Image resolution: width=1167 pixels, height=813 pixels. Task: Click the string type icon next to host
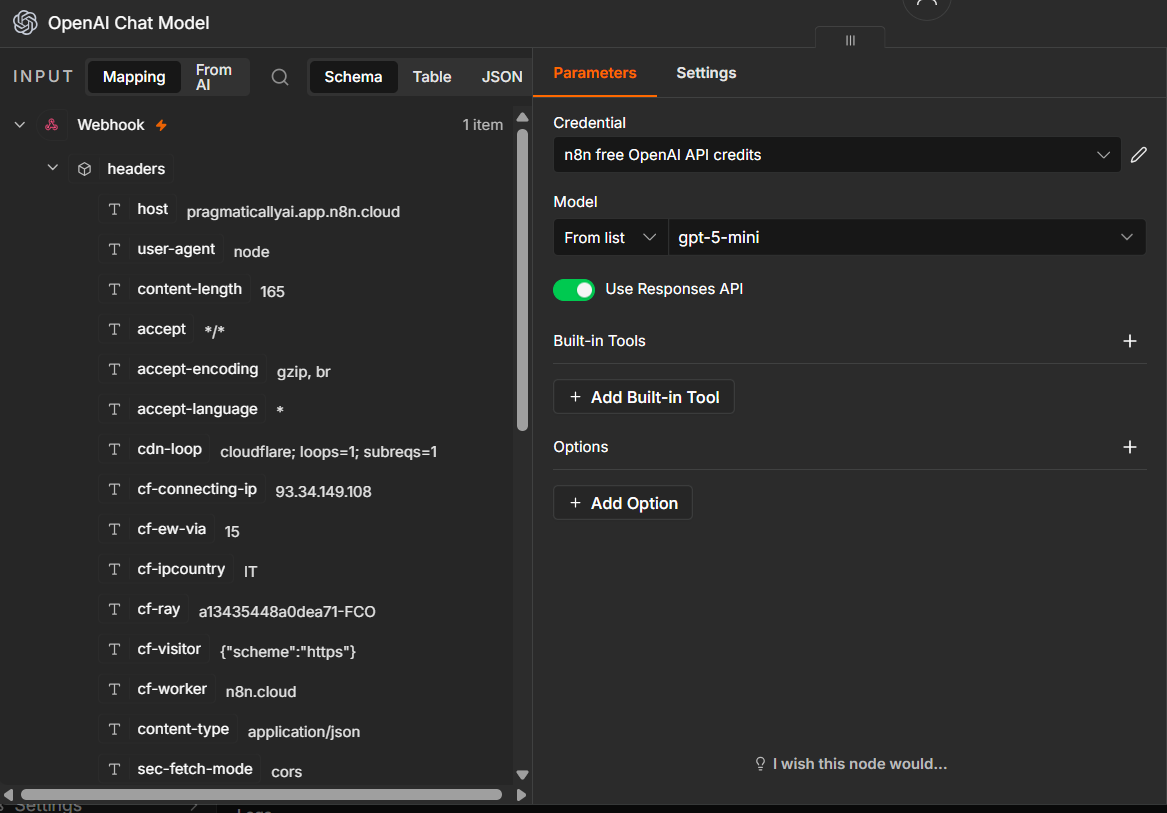[115, 209]
